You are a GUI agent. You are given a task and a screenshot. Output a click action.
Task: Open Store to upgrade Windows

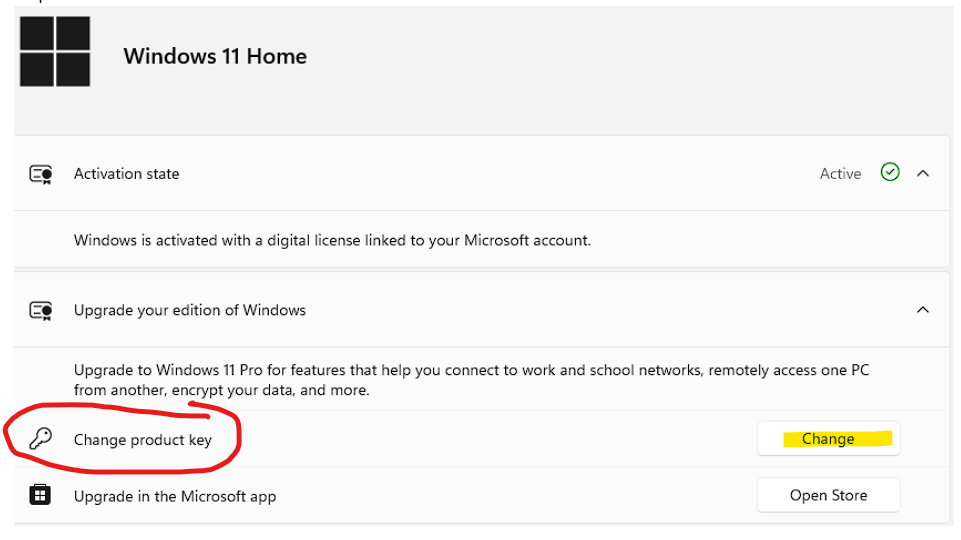coord(828,495)
